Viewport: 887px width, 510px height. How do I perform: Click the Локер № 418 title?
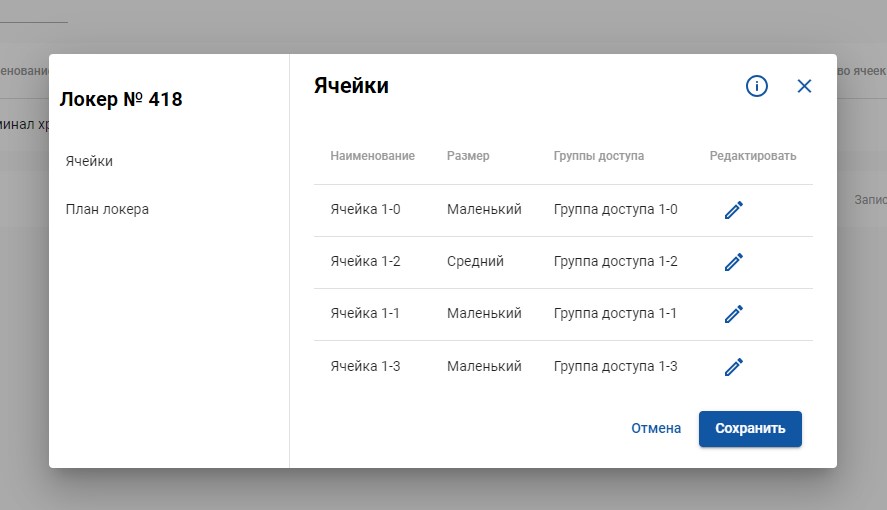pyautogui.click(x=121, y=99)
